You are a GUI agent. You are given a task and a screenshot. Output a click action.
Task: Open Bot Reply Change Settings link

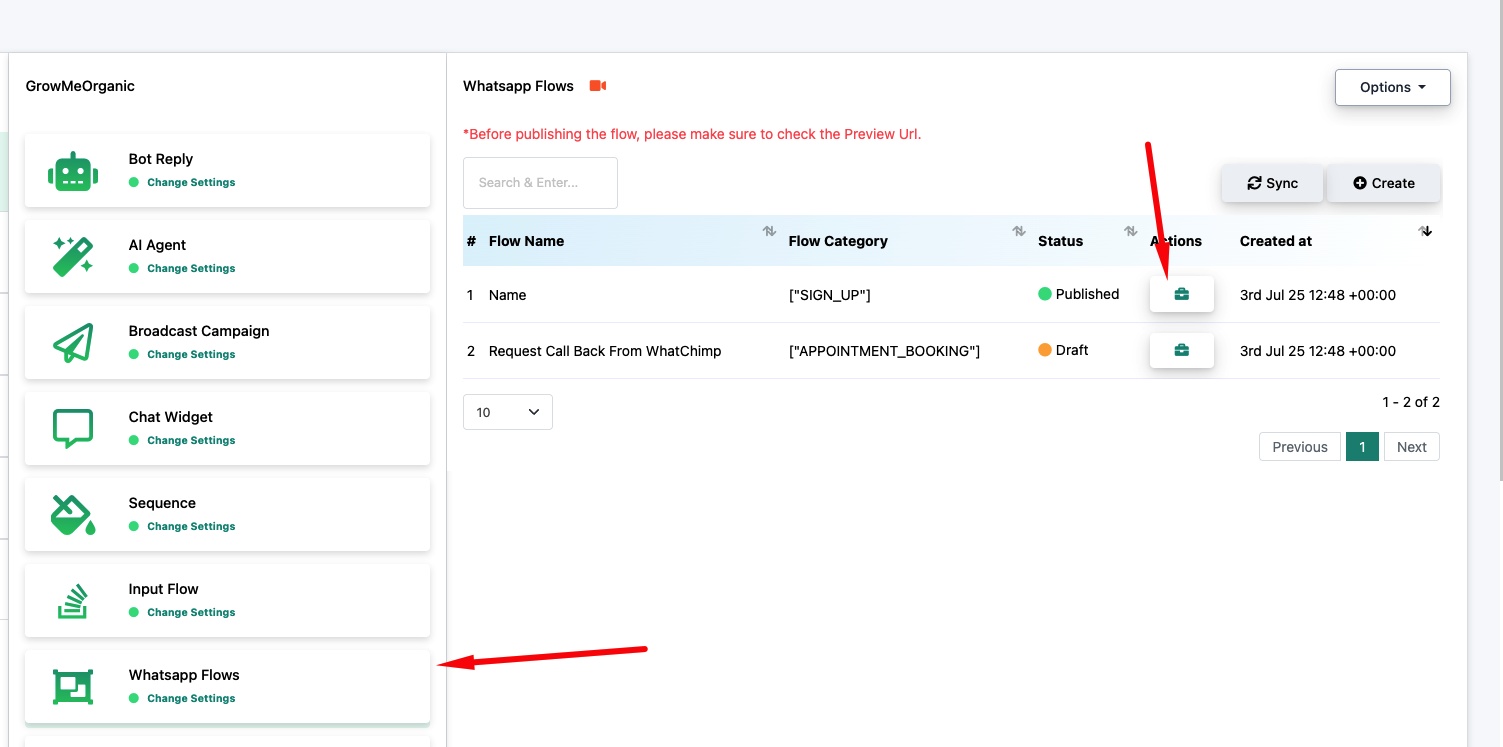tap(191, 183)
